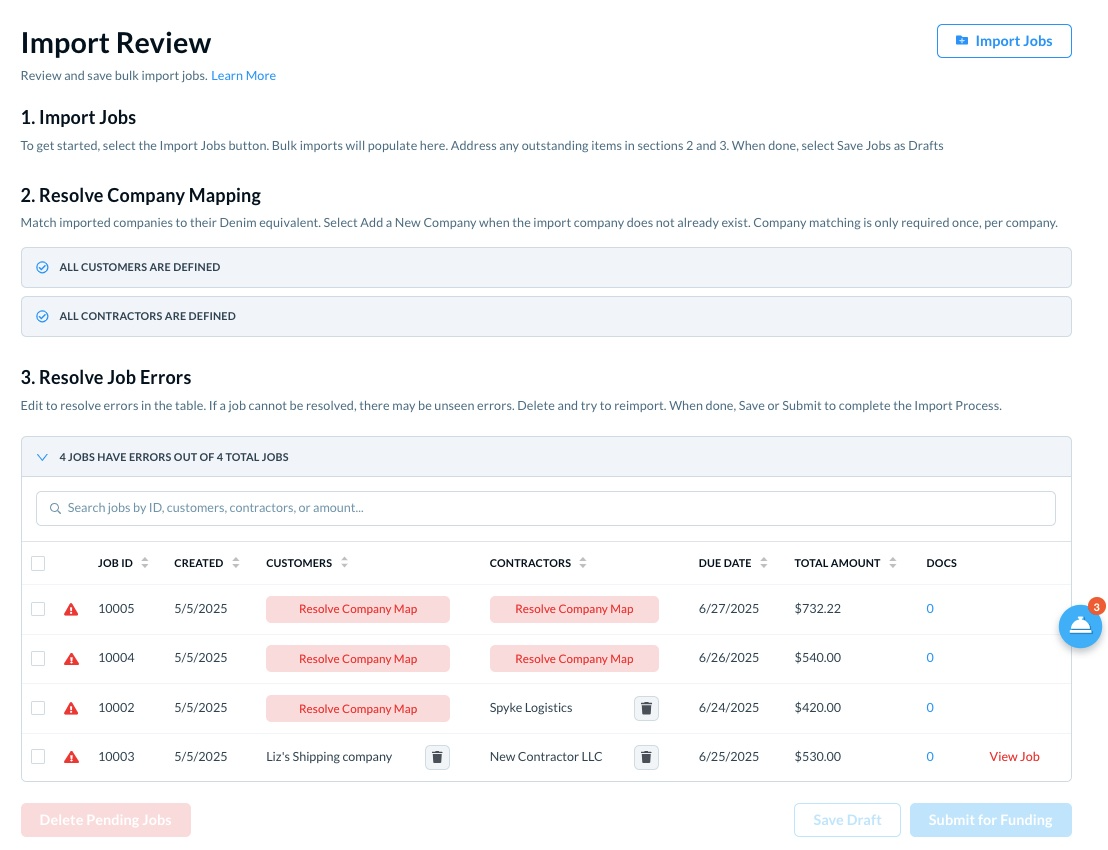Expand All Customers Are Defined panel
Viewport: 1108px width, 850px height.
point(545,268)
